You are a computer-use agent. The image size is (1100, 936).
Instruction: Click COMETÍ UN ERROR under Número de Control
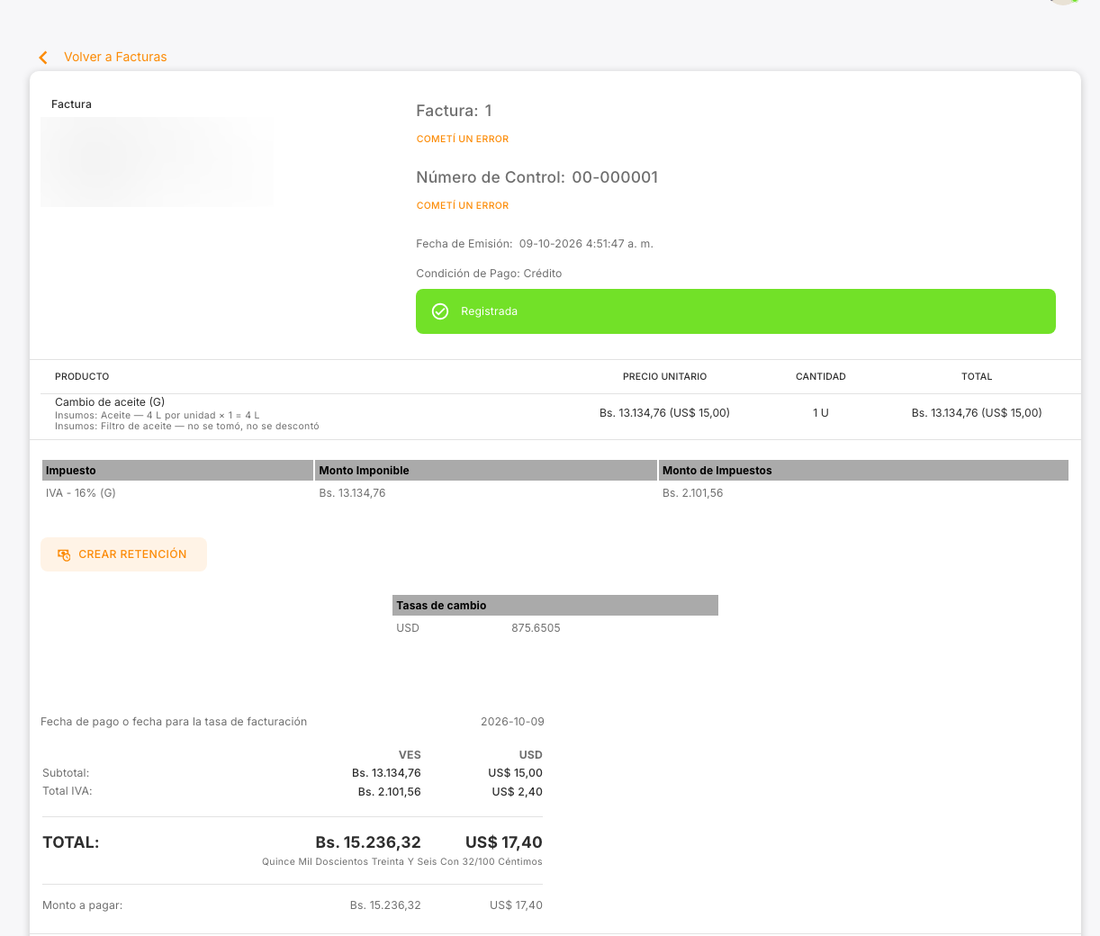(462, 206)
